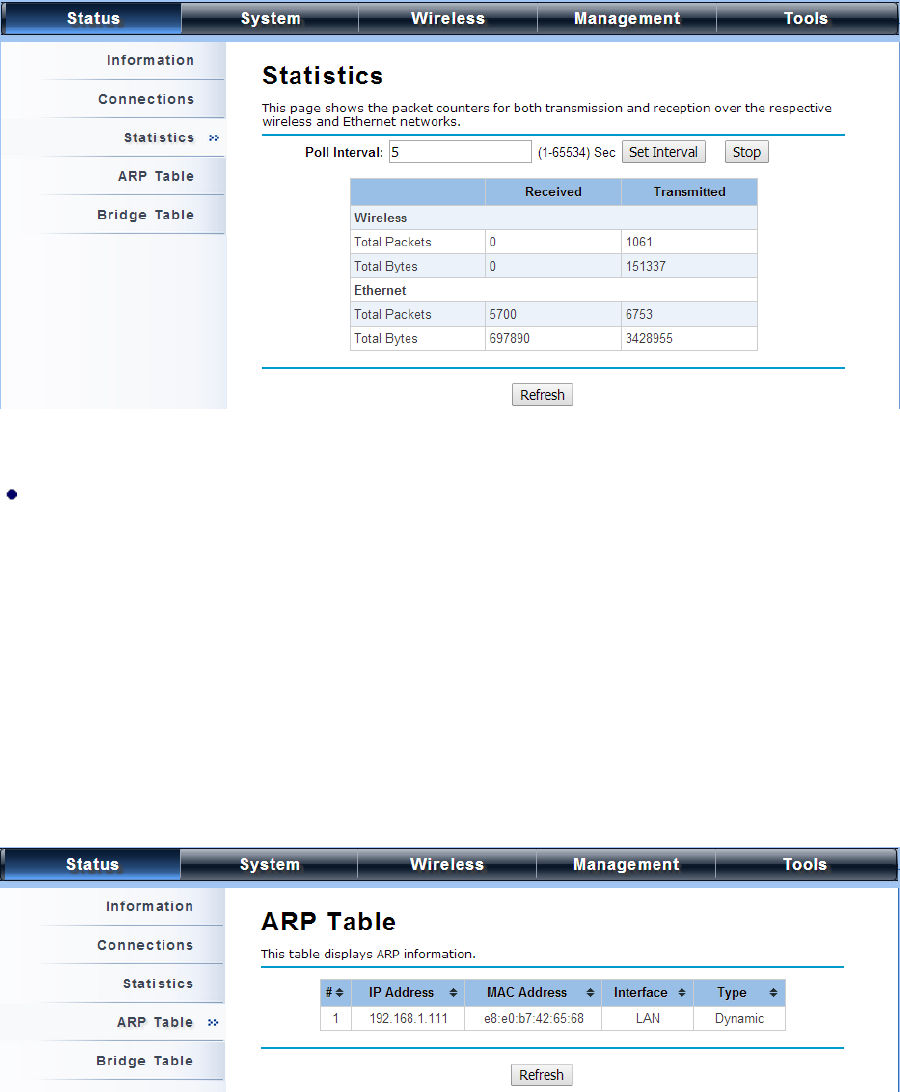Click the arrow icon beside lower ARP Table item
Viewport: 900px width, 1092px height.
(213, 1022)
